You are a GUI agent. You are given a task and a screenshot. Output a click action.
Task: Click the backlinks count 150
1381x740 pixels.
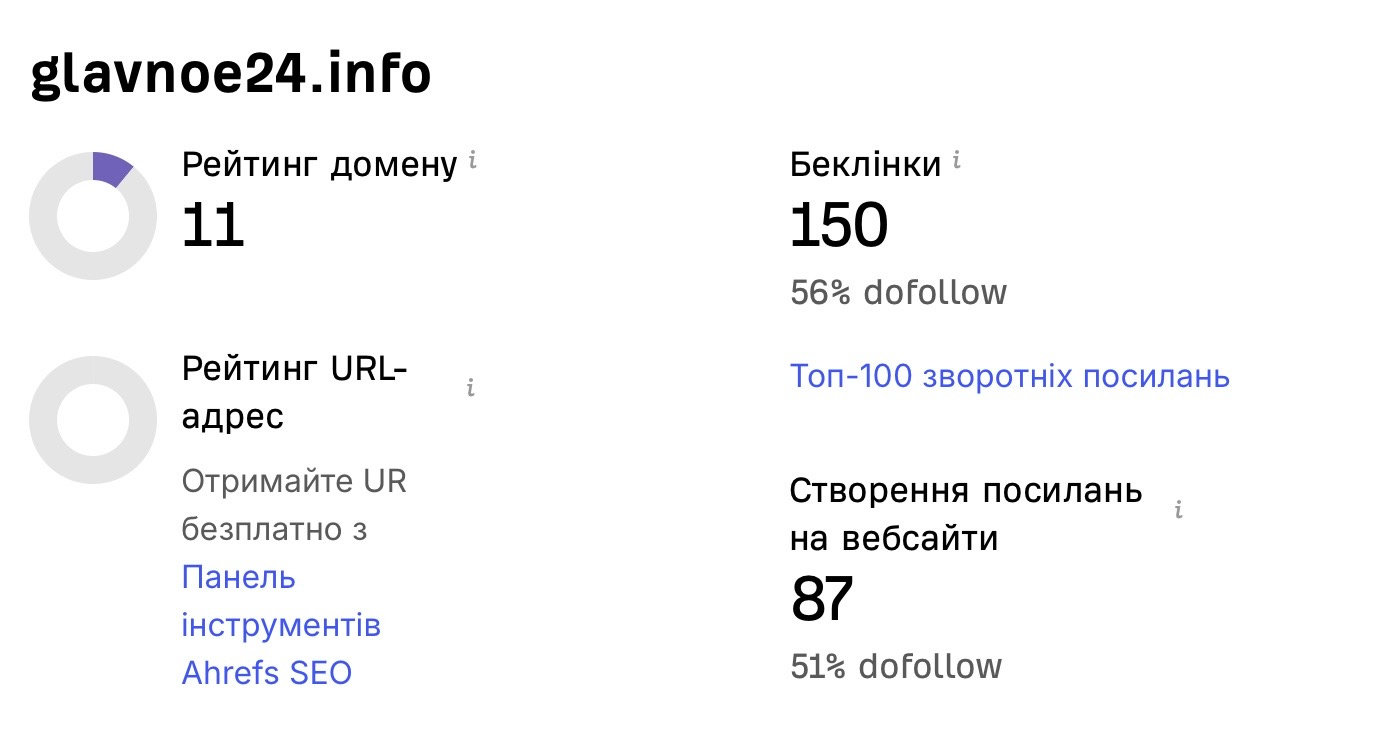click(x=838, y=225)
